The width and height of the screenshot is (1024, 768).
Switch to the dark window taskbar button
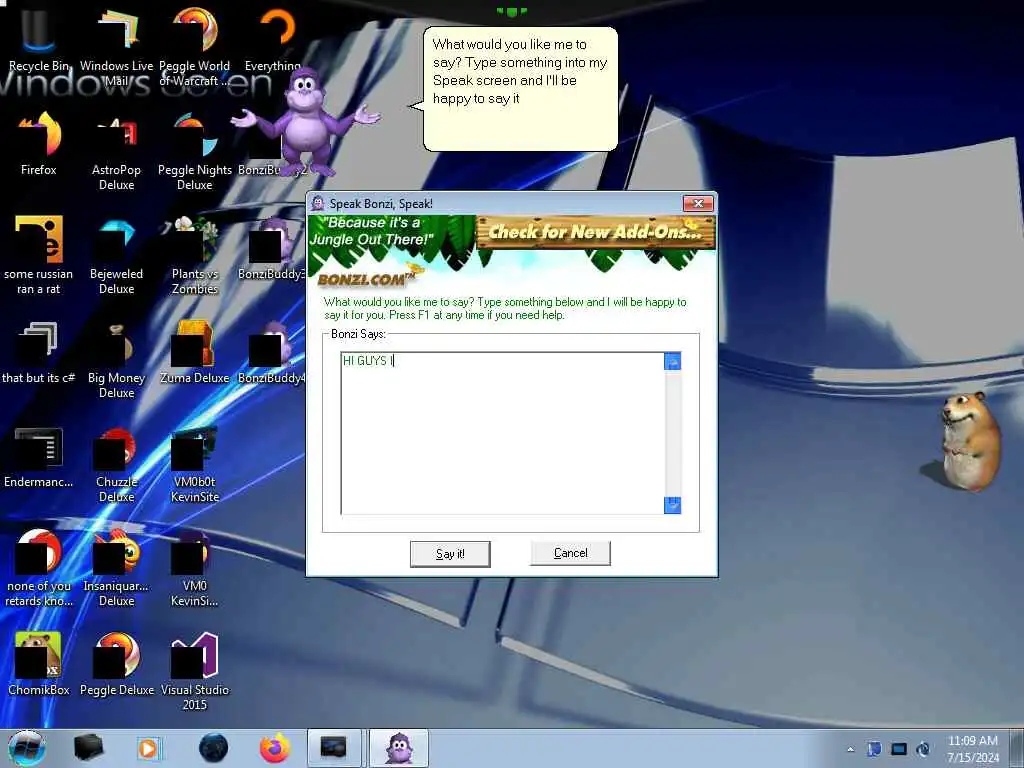pos(334,748)
